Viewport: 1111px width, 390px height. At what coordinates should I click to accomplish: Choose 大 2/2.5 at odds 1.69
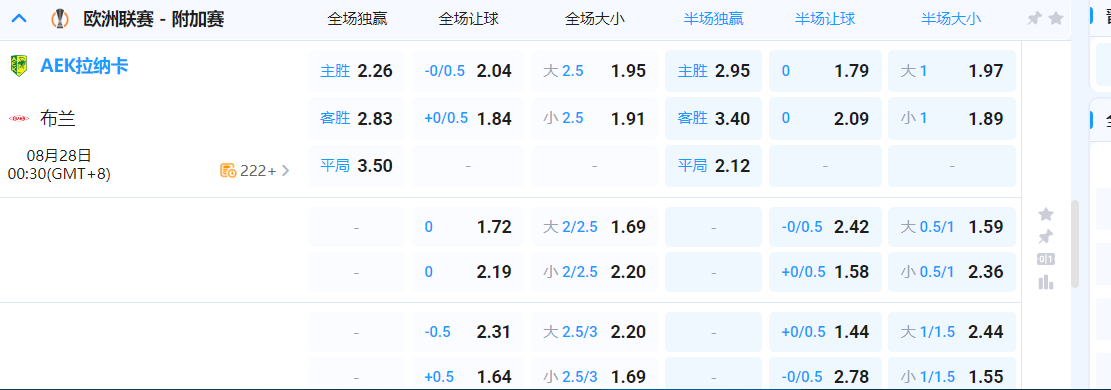[x=594, y=227]
